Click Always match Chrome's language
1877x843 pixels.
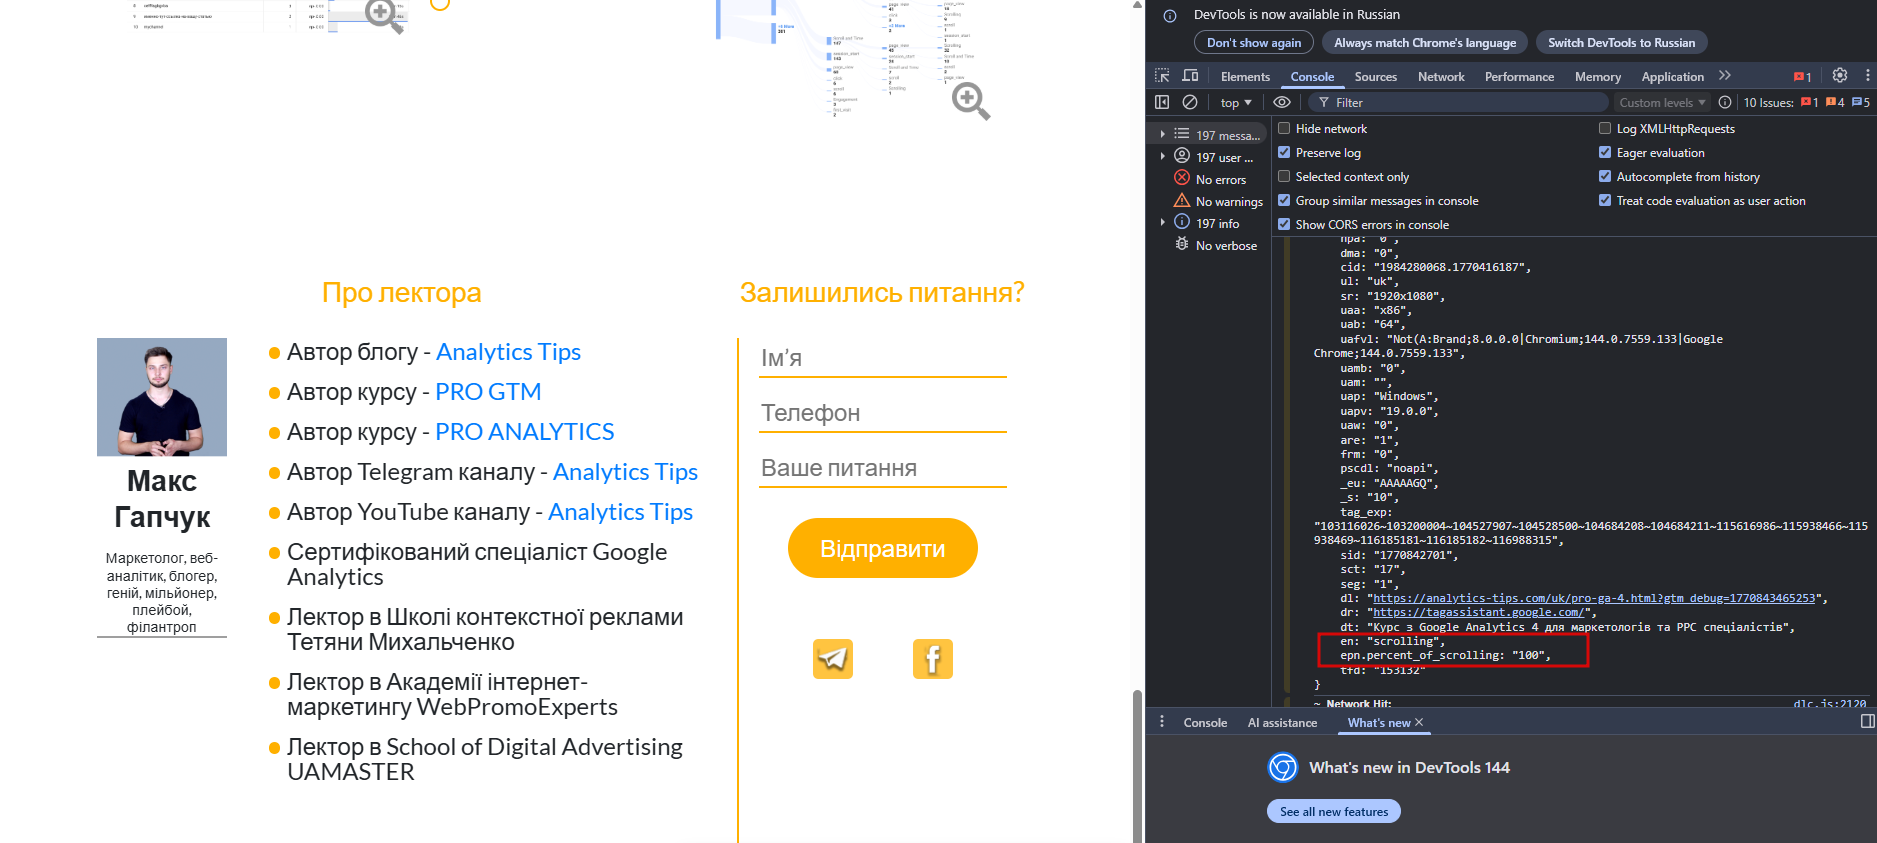tap(1425, 43)
